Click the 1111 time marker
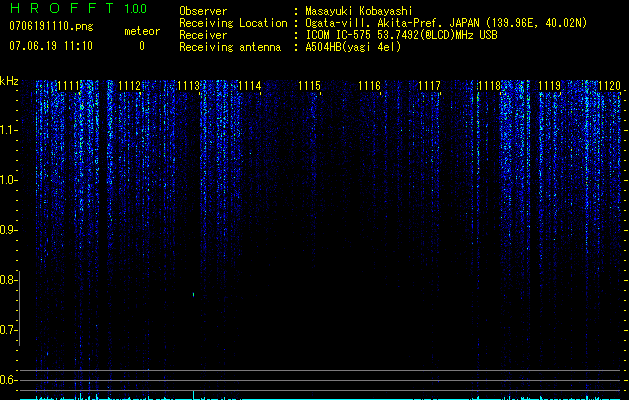 [68, 86]
